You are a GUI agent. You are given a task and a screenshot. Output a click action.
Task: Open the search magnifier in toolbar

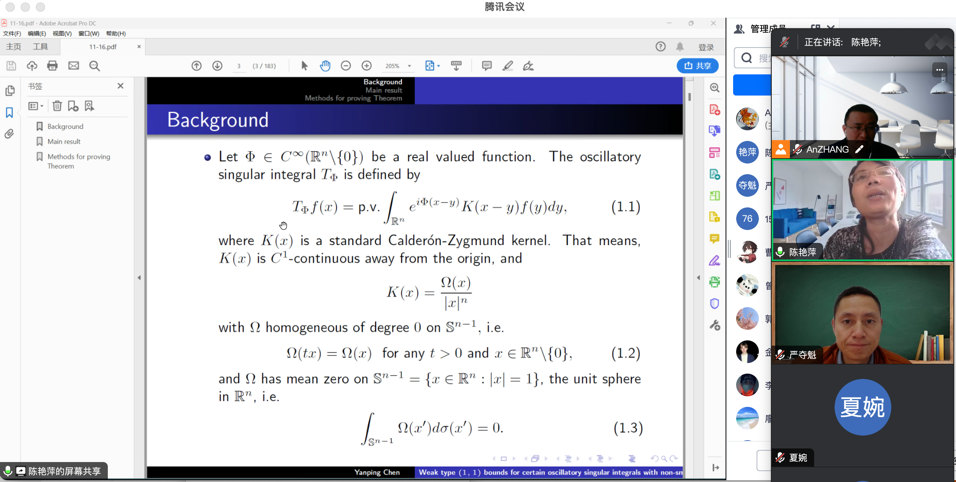[95, 66]
